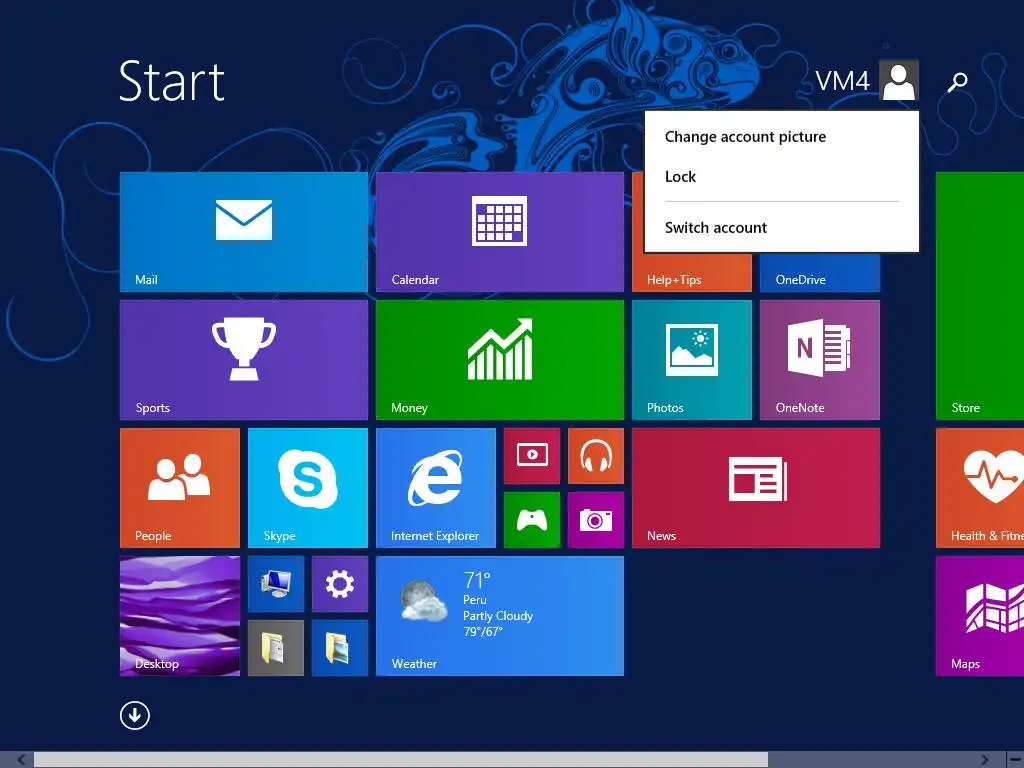Open the Xbox Games small tile
This screenshot has height=768, width=1024.
(x=532, y=519)
